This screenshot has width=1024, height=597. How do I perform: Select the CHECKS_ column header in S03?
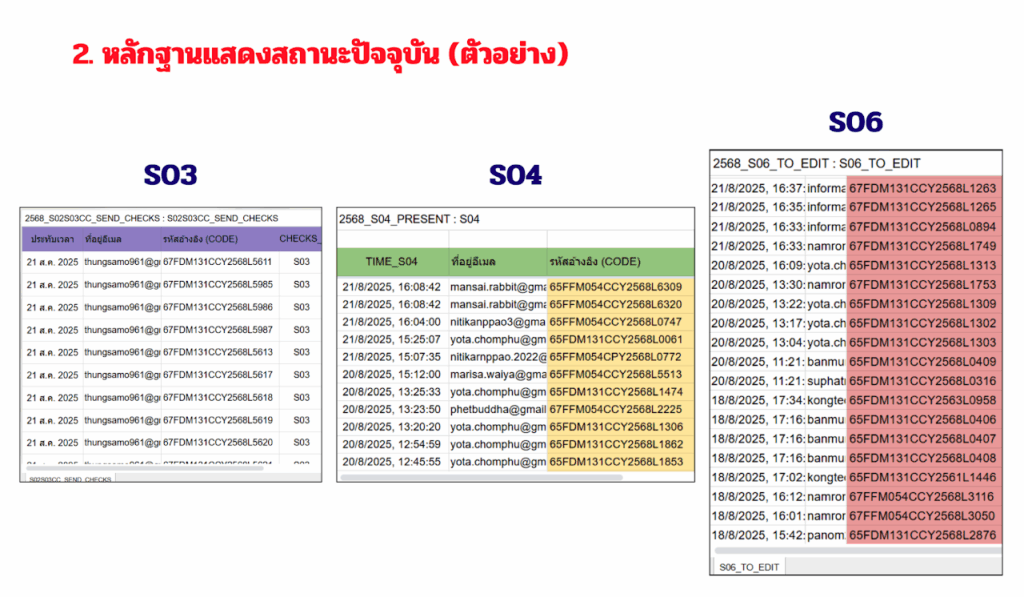pyautogui.click(x=299, y=240)
